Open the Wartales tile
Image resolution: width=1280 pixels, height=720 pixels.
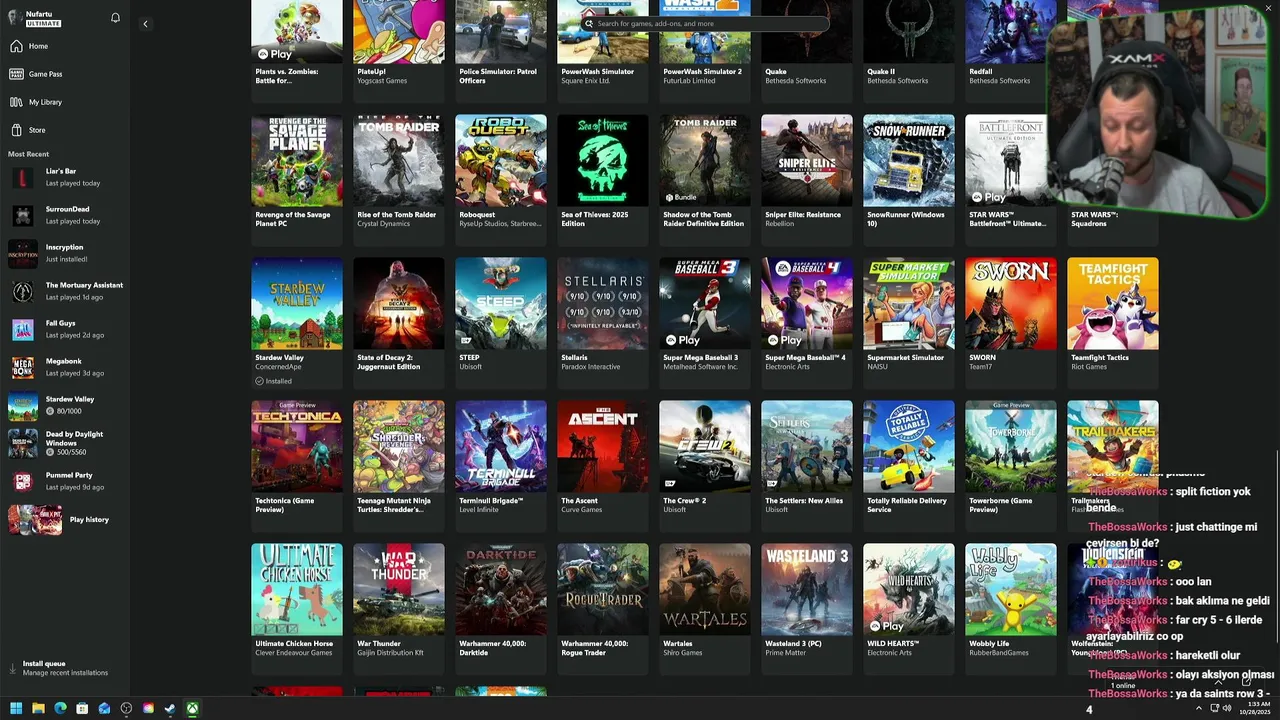[x=705, y=609]
